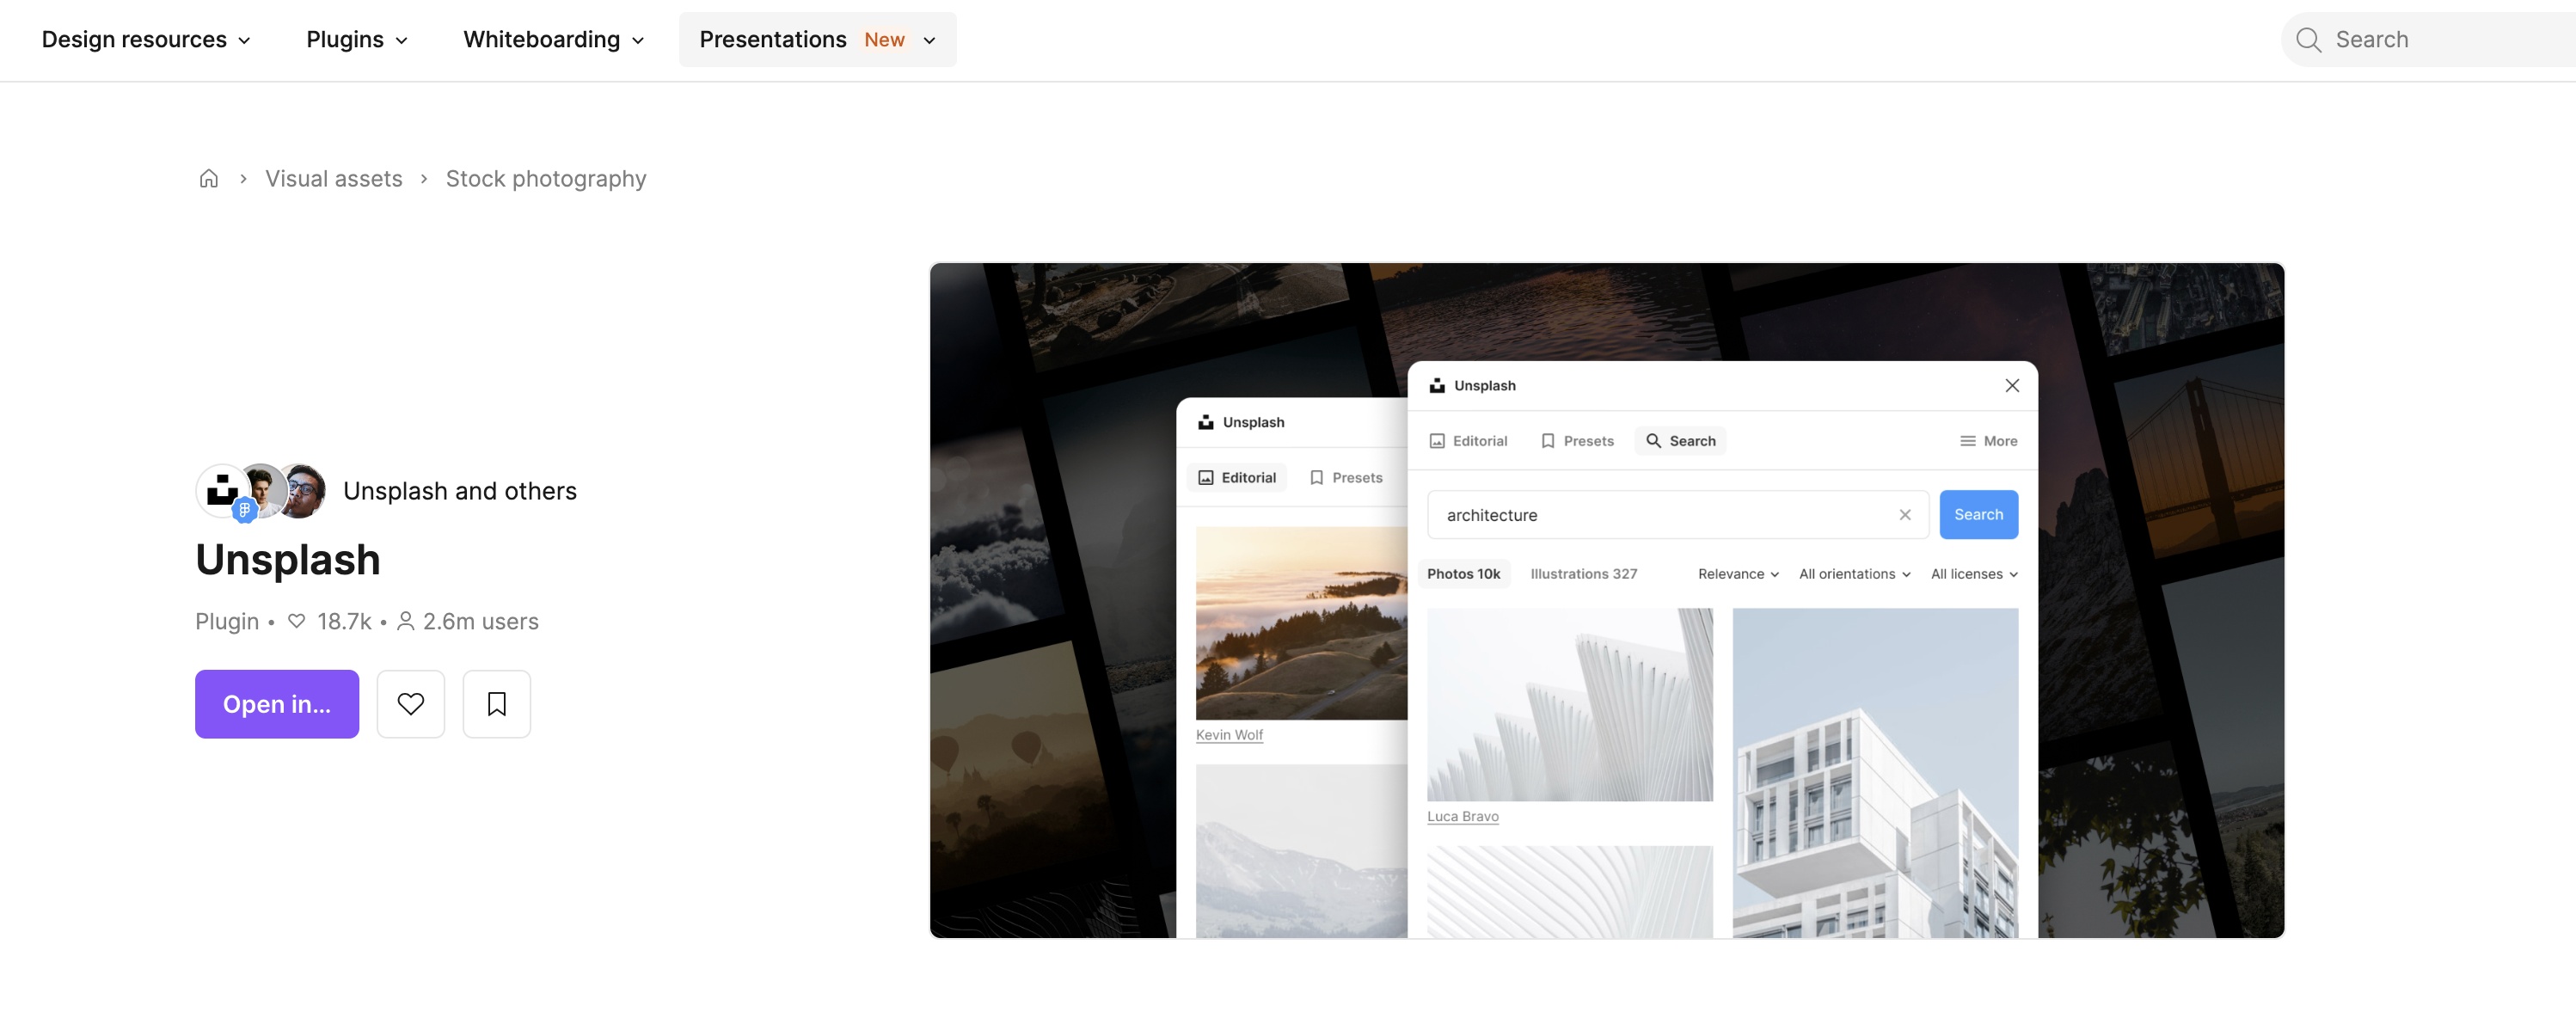Click the third author avatar with glasses
Viewport: 2576px width, 1018px height.
303,490
